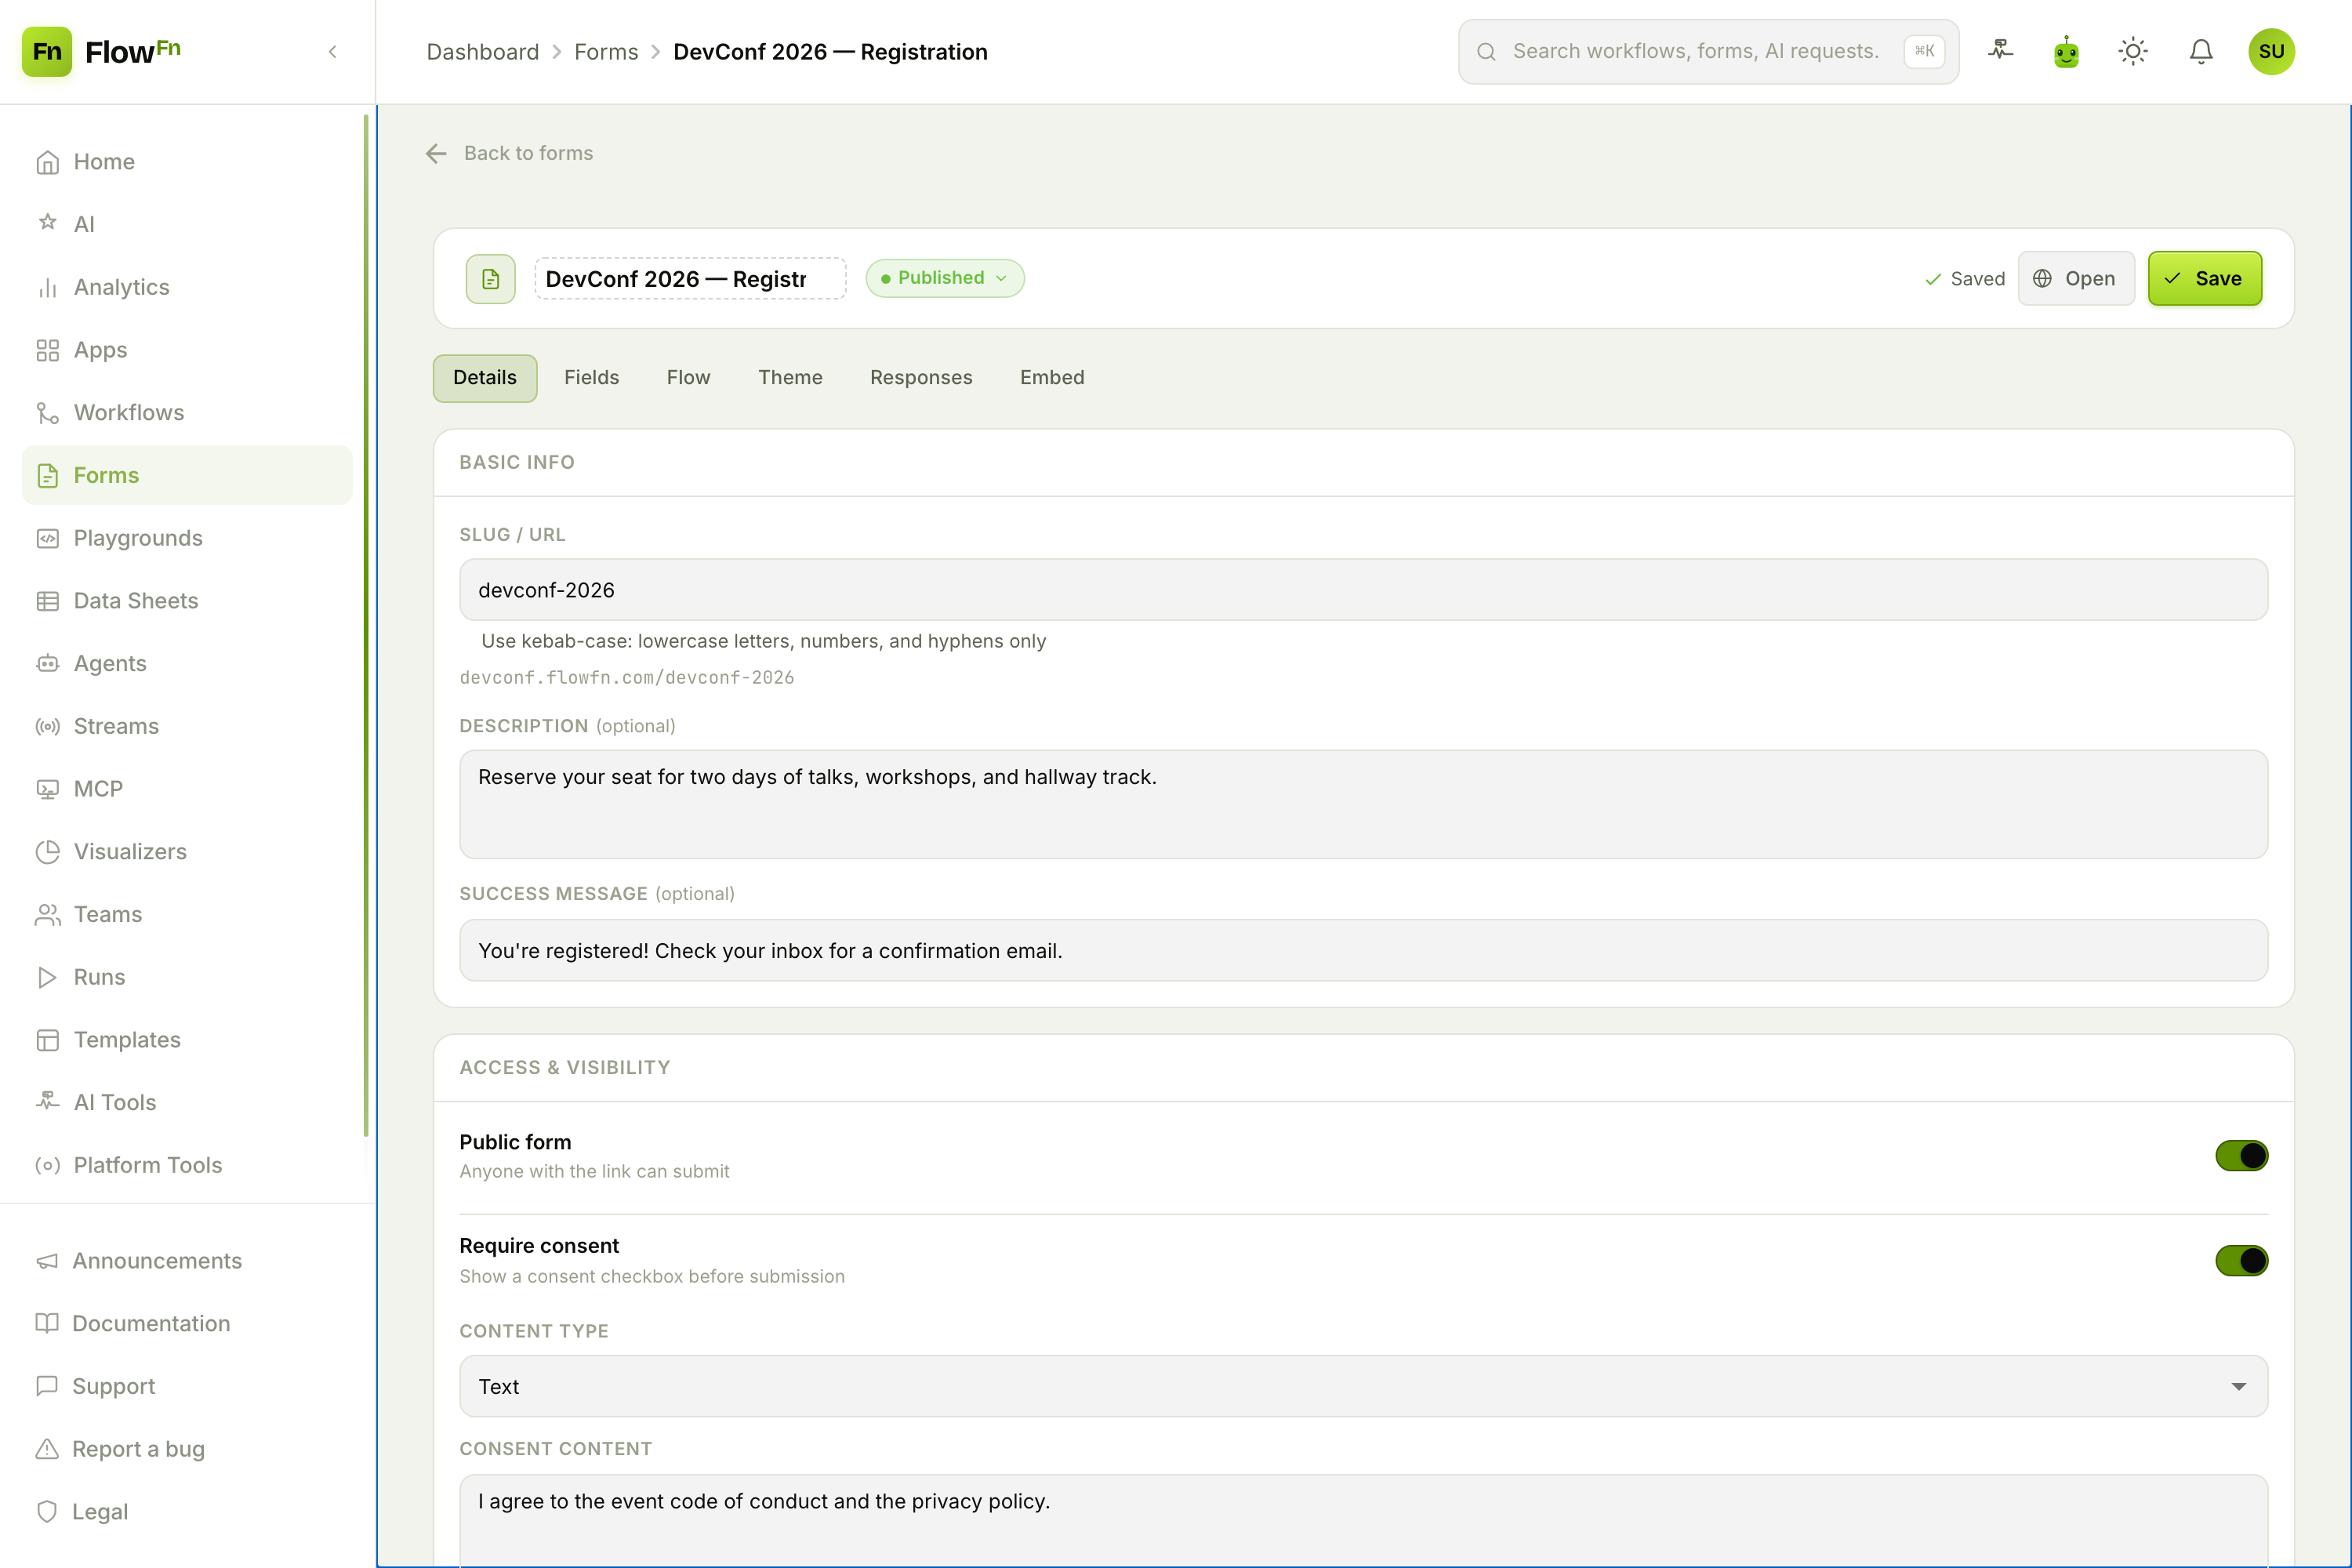This screenshot has width=2352, height=1568.
Task: Open Apps in the sidebar
Action: click(187, 350)
